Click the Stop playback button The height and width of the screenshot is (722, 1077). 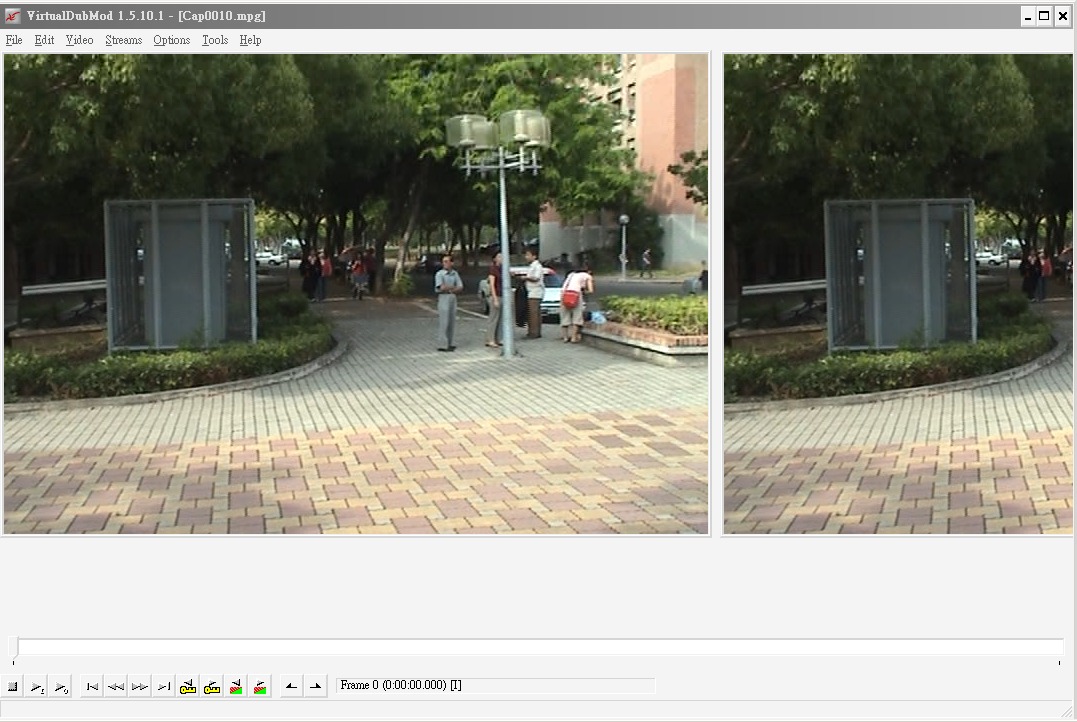(12, 686)
